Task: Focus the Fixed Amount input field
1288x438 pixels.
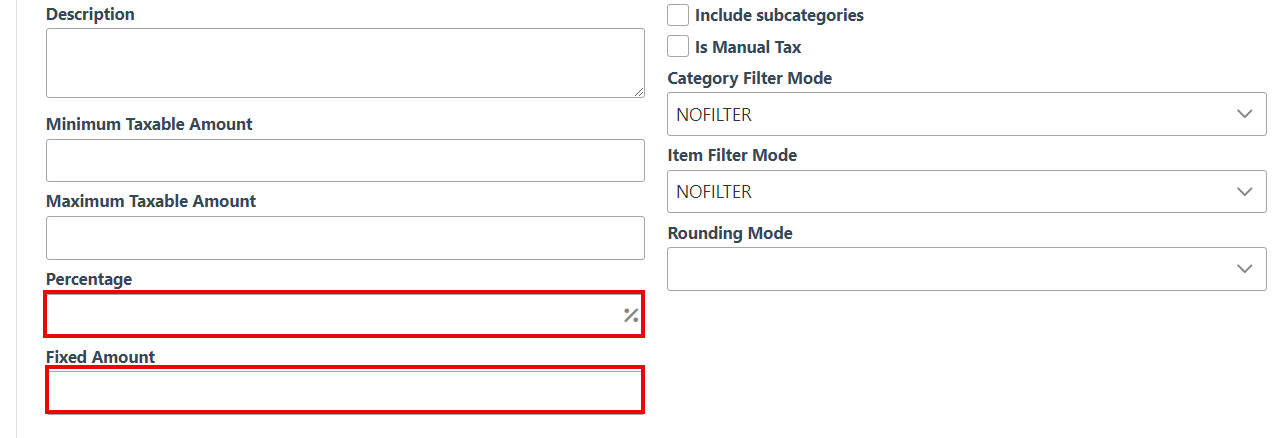Action: pyautogui.click(x=345, y=390)
